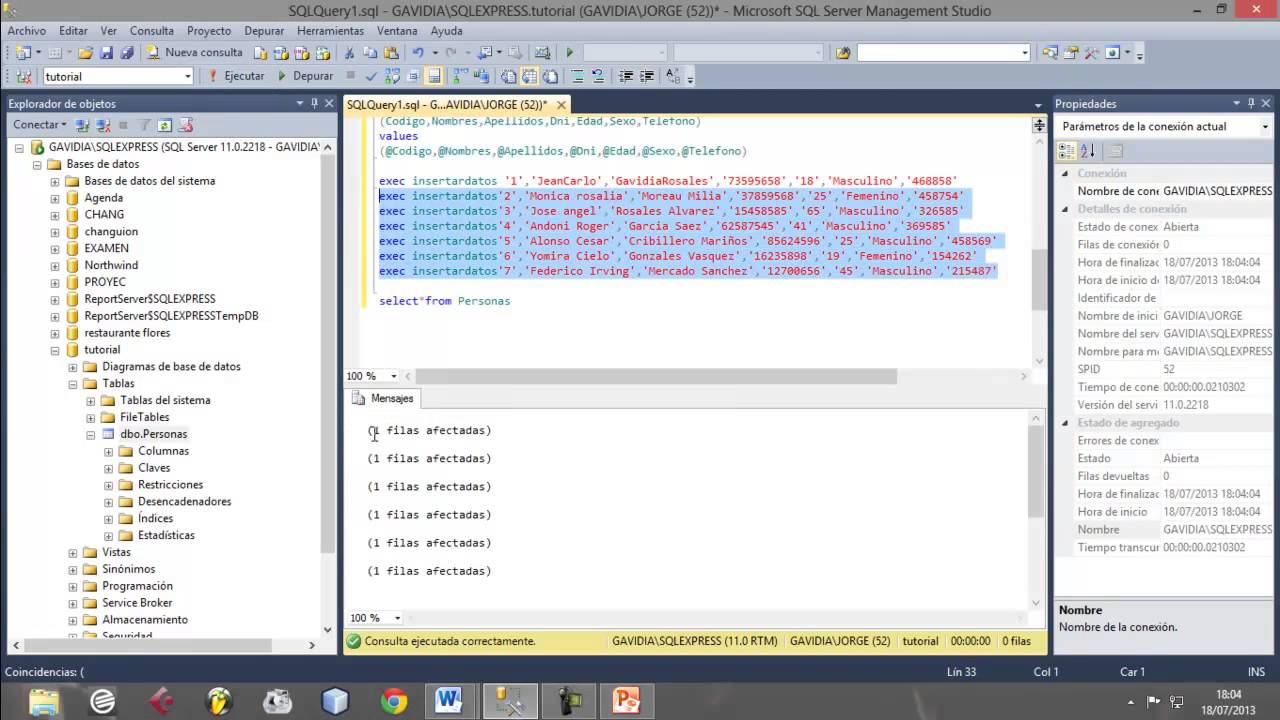Pin the Propiedades panel

coord(1251,103)
